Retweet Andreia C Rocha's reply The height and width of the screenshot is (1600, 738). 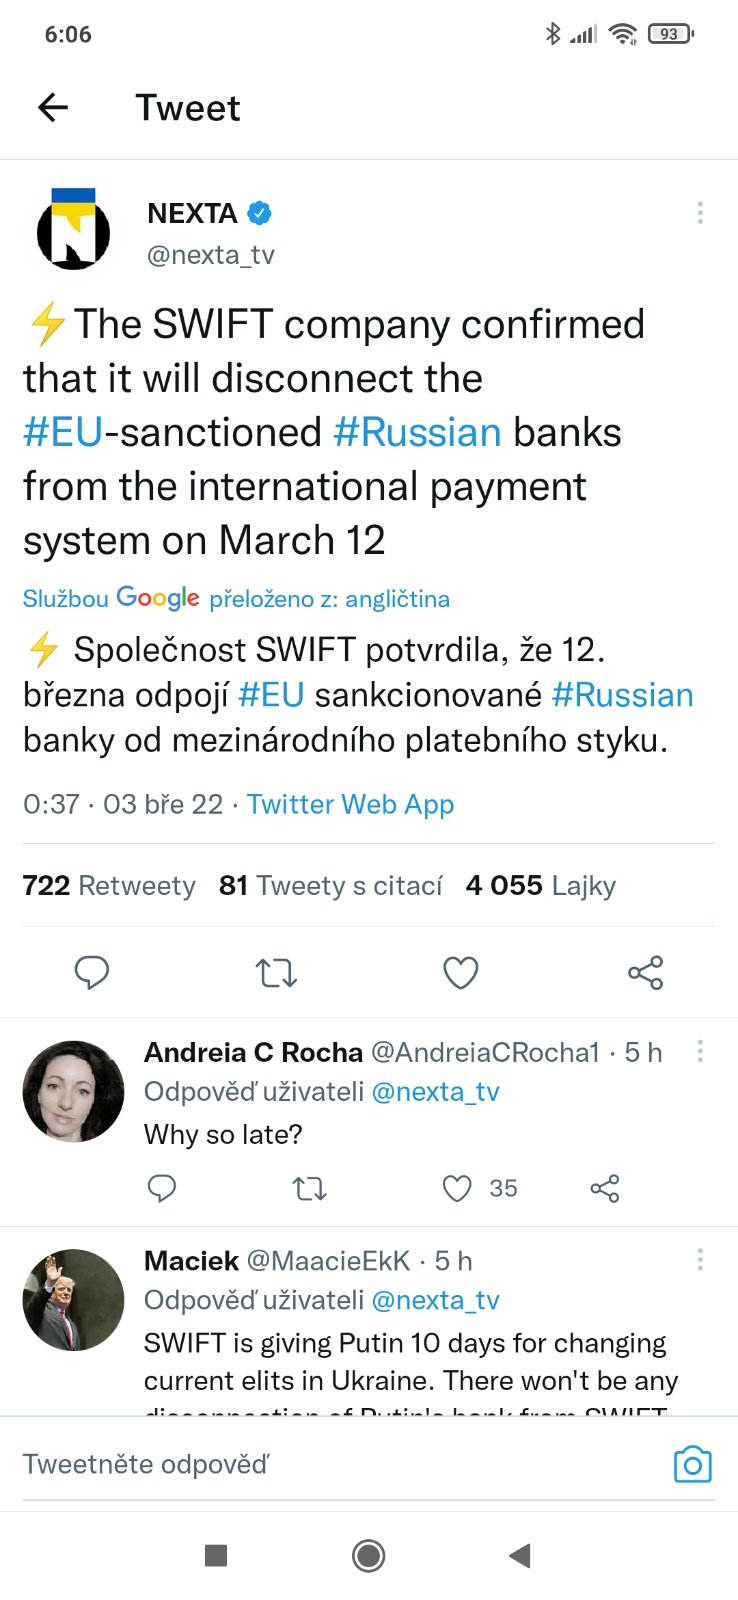click(x=309, y=1188)
